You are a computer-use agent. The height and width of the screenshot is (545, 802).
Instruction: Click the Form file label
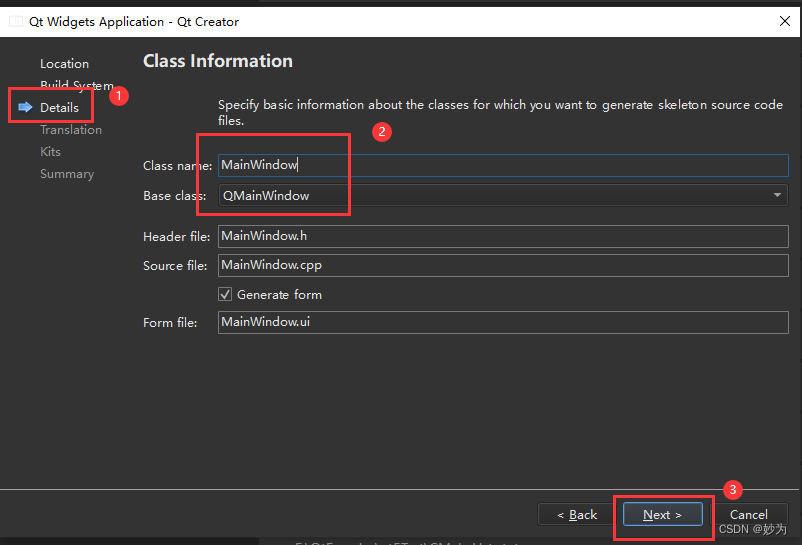(x=170, y=323)
